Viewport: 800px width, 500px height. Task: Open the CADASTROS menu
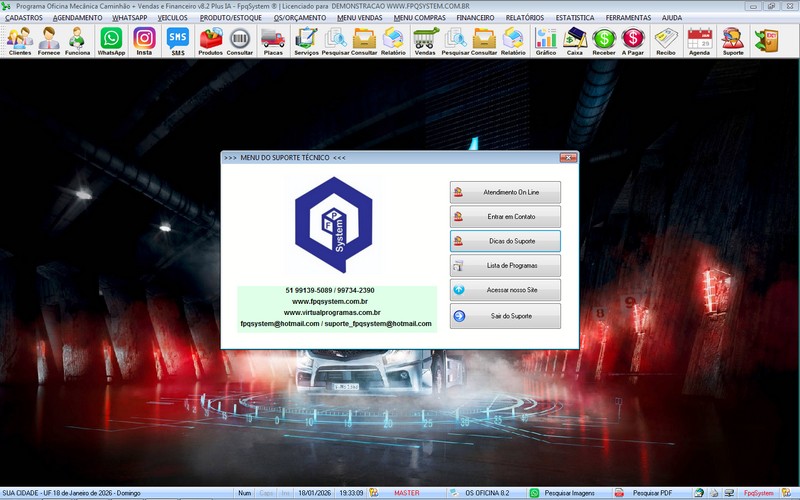(24, 18)
